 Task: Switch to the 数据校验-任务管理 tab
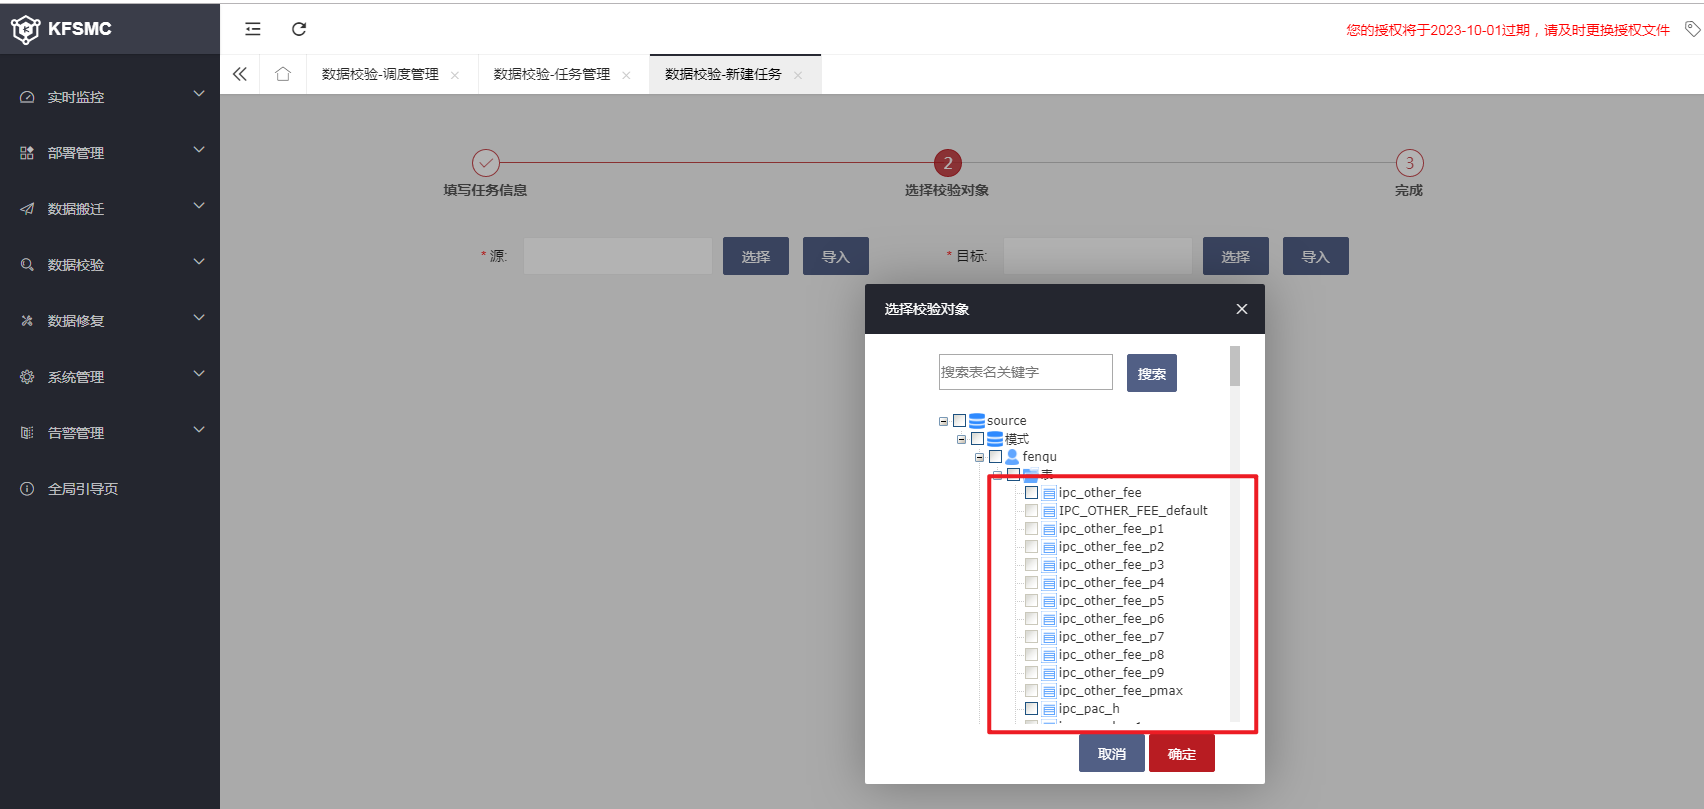point(551,74)
